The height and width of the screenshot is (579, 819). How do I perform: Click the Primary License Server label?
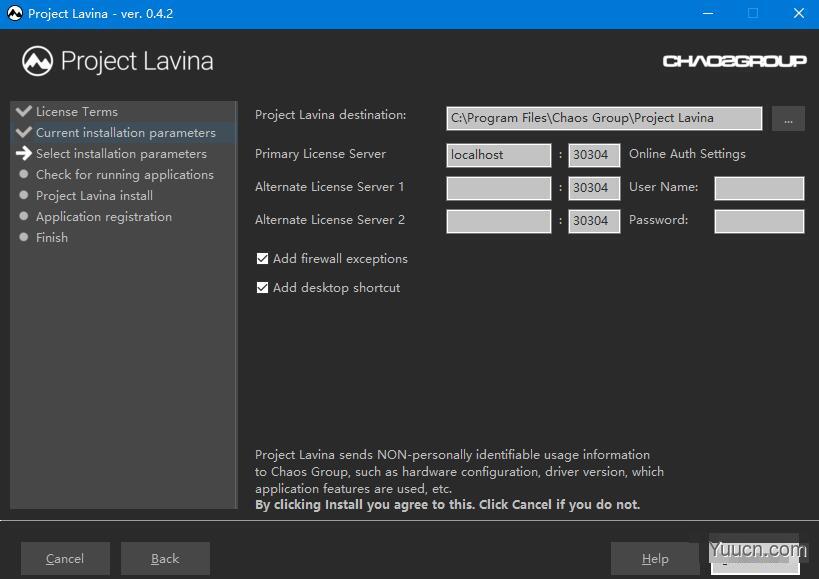[x=320, y=154]
